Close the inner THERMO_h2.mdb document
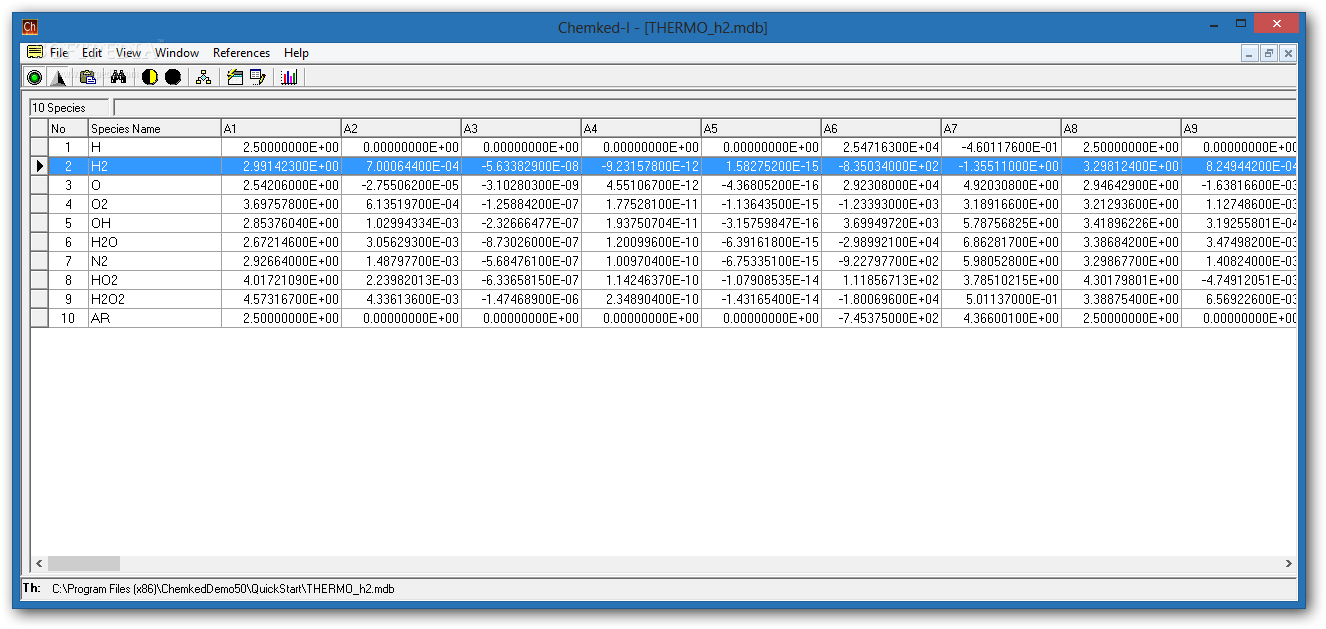The image size is (1326, 629). pyautogui.click(x=1288, y=53)
